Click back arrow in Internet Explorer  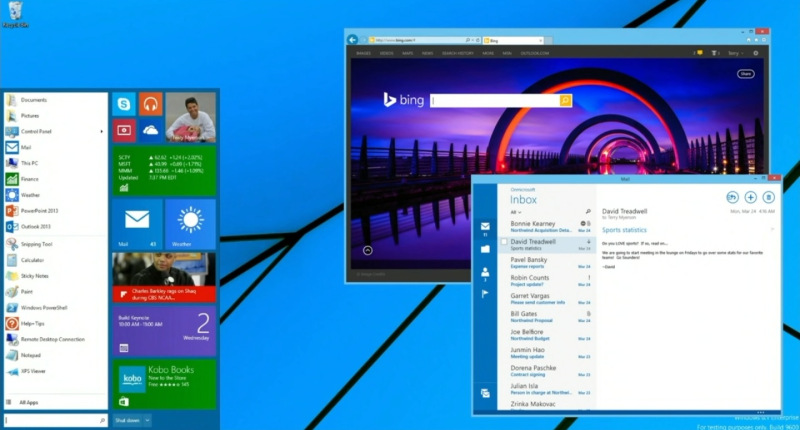point(353,40)
